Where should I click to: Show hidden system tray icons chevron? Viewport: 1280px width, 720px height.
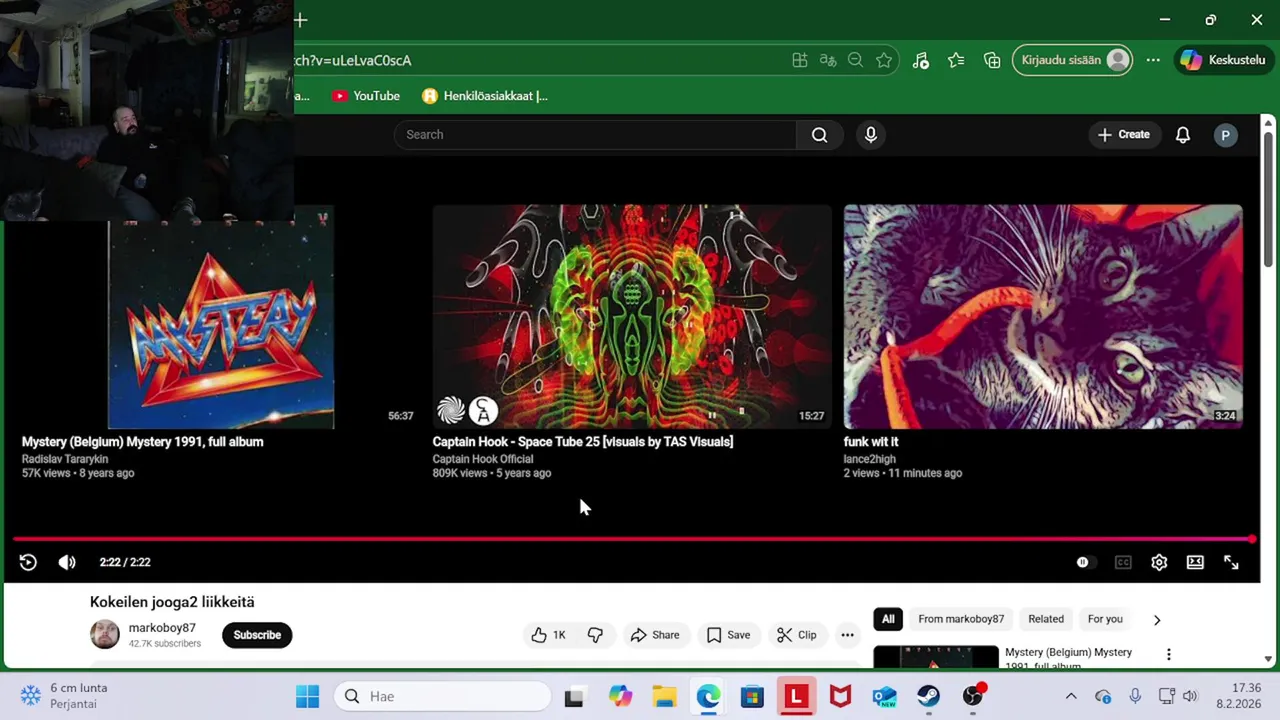pyautogui.click(x=1071, y=696)
